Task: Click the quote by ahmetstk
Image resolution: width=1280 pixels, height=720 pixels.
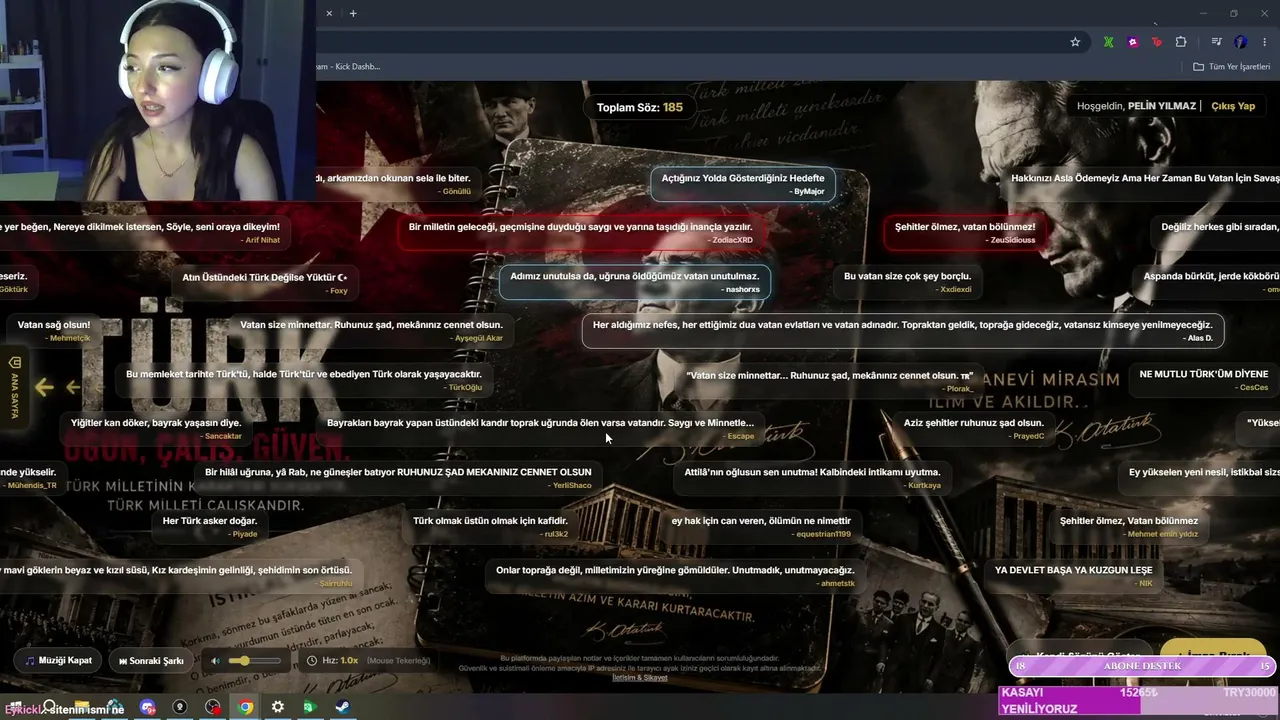Action: pos(675,576)
